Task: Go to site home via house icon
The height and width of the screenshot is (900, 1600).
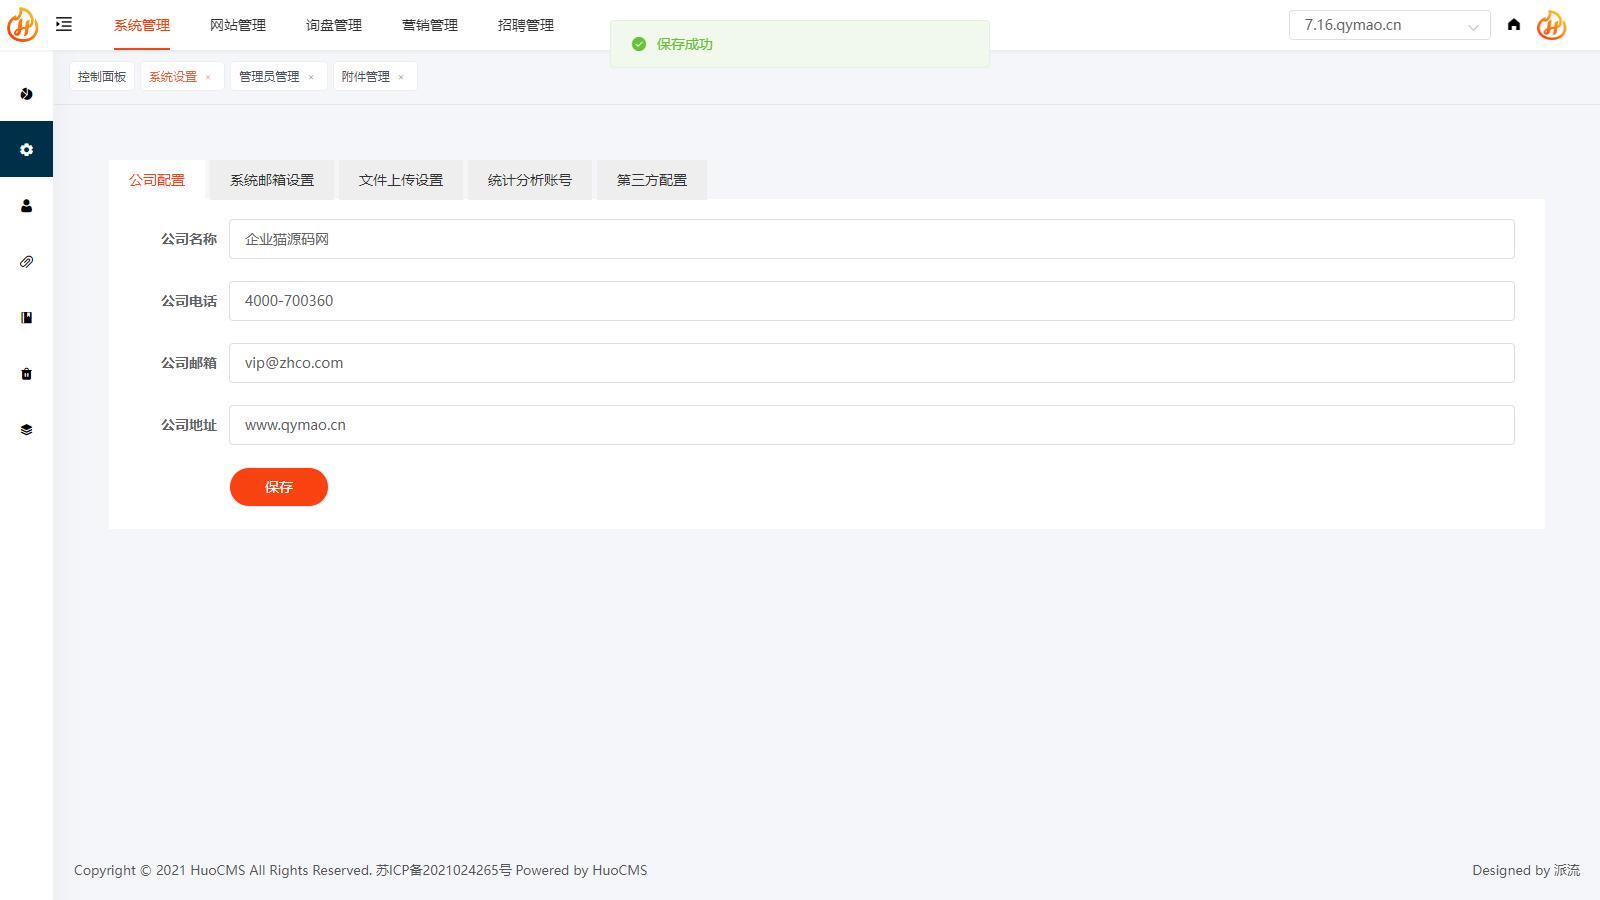Action: tap(1514, 25)
